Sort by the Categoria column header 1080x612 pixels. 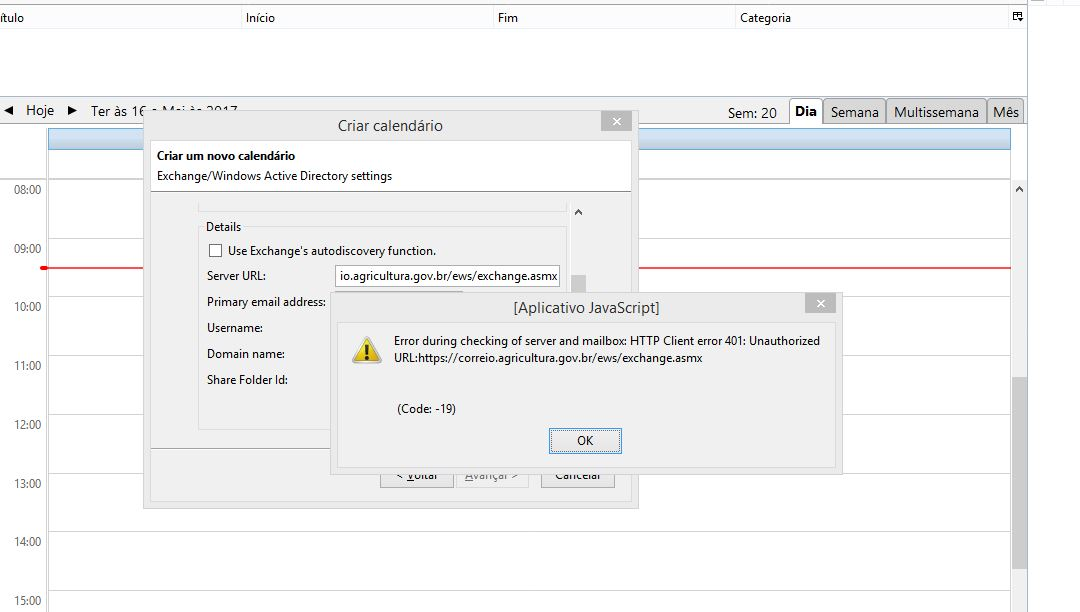click(871, 18)
